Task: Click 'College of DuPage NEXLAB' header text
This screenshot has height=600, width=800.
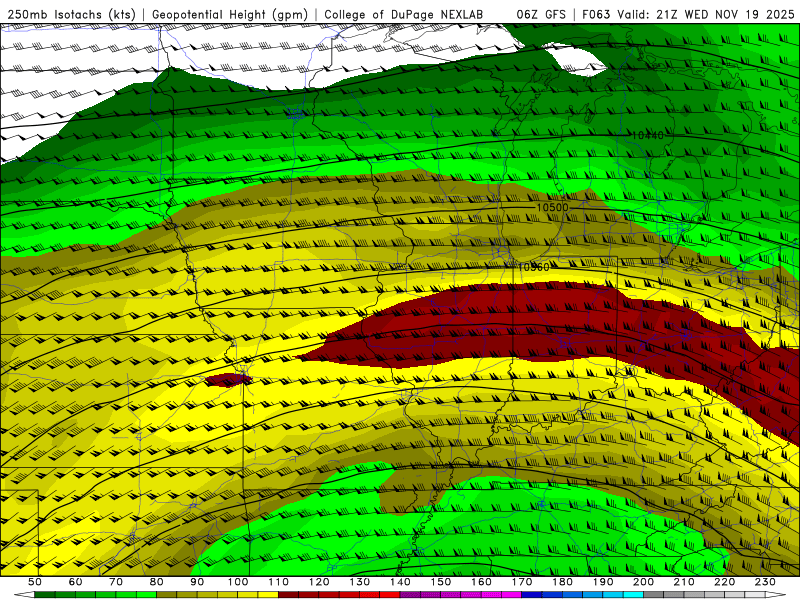Action: 404,14
